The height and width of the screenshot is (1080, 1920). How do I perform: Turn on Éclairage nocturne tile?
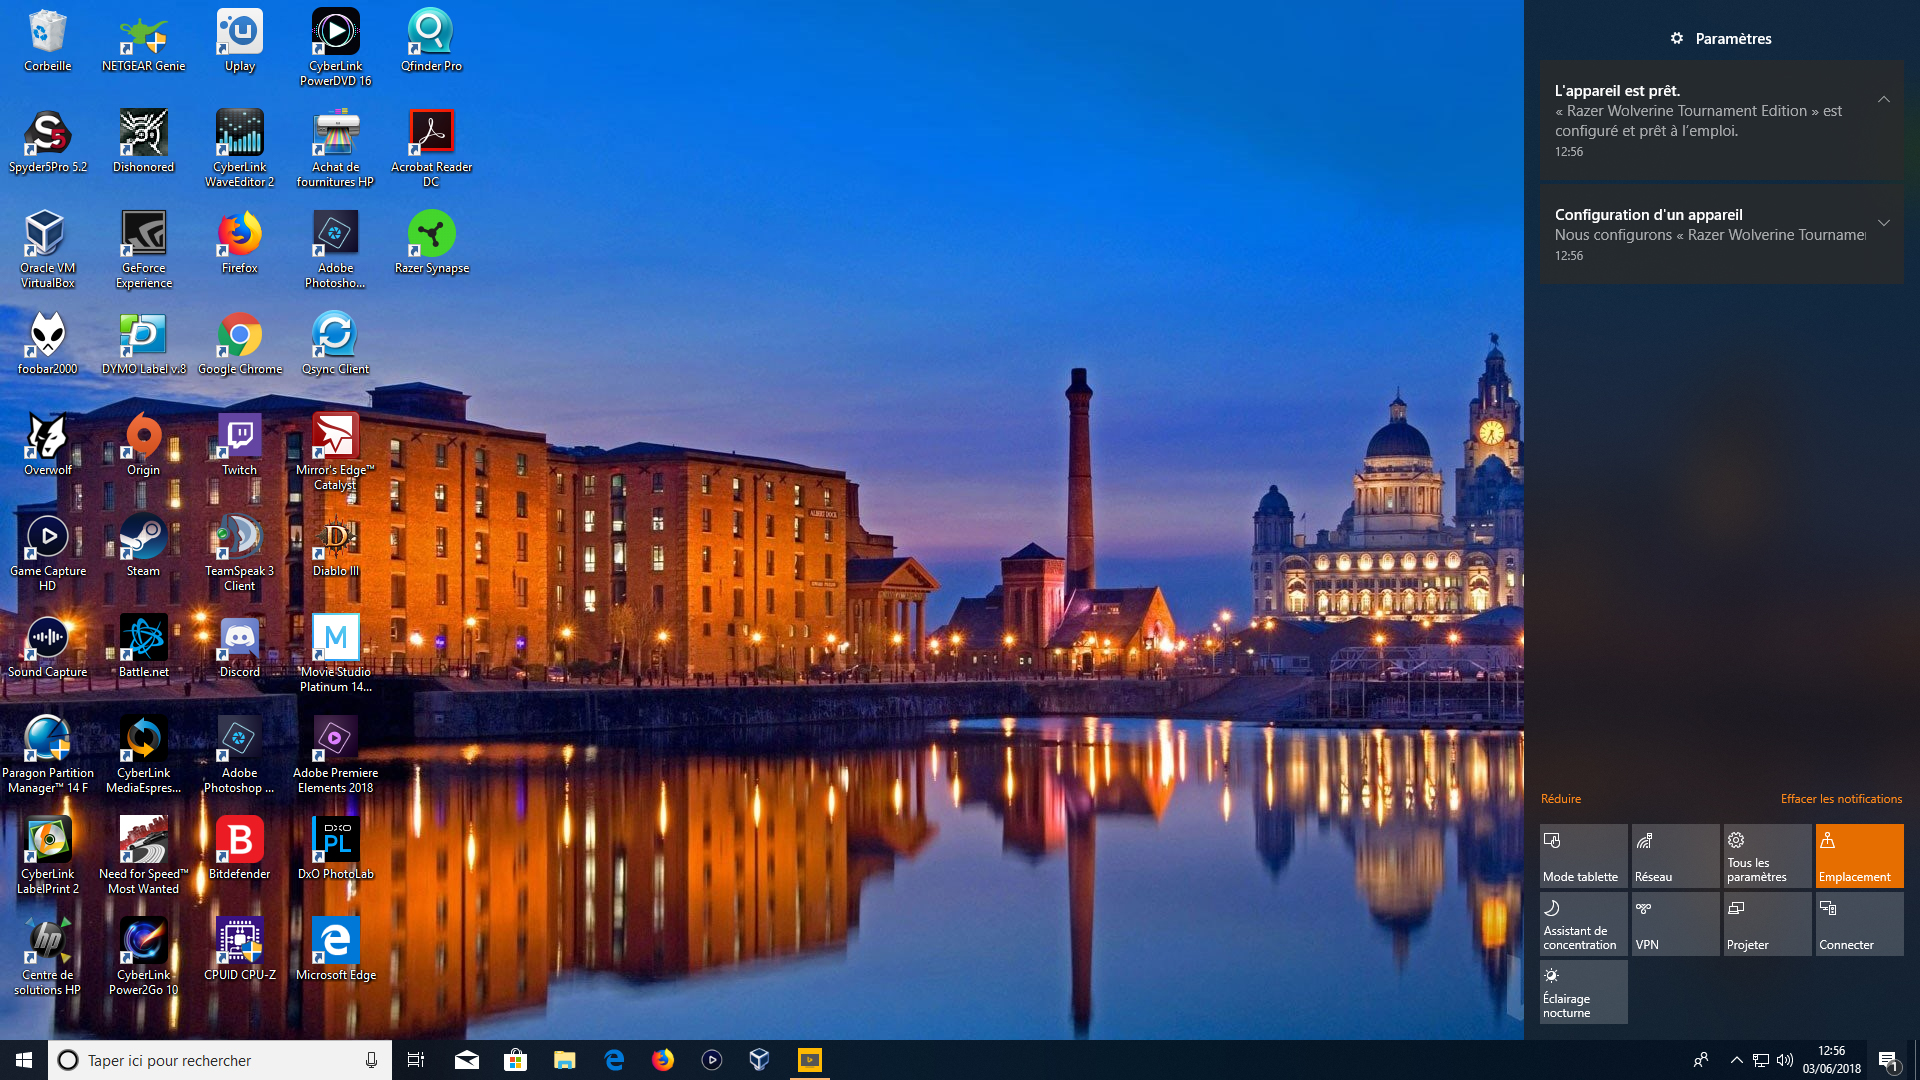[x=1583, y=992]
